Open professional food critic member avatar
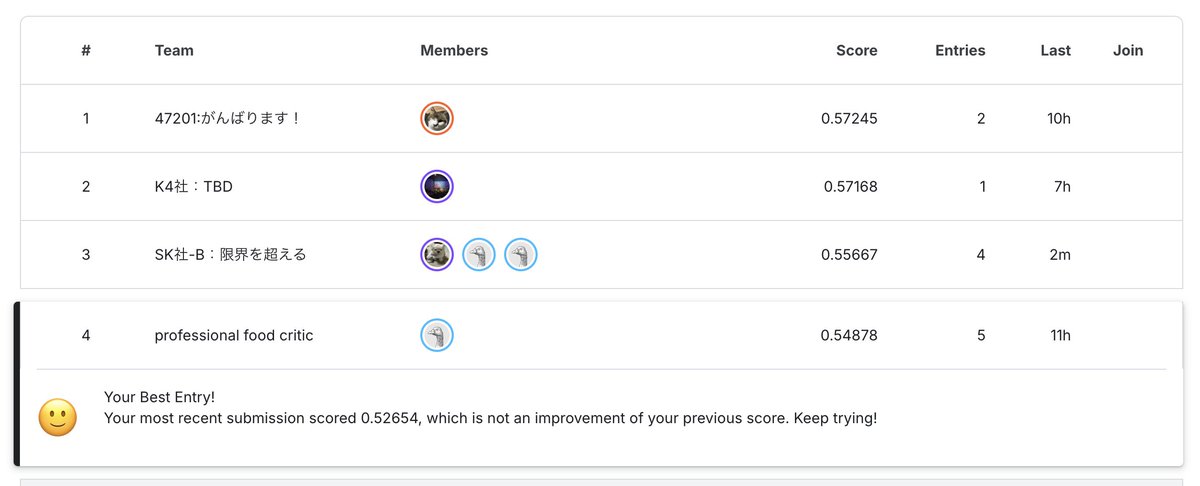Image resolution: width=1200 pixels, height=486 pixels. coord(437,335)
